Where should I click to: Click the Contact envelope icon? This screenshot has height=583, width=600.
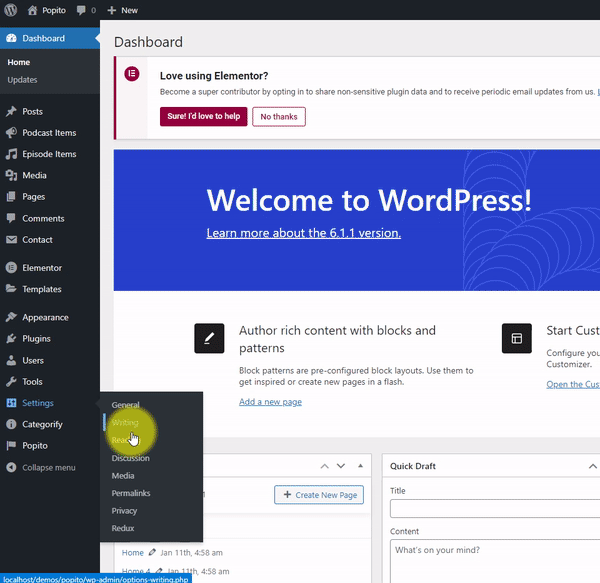tap(11, 240)
